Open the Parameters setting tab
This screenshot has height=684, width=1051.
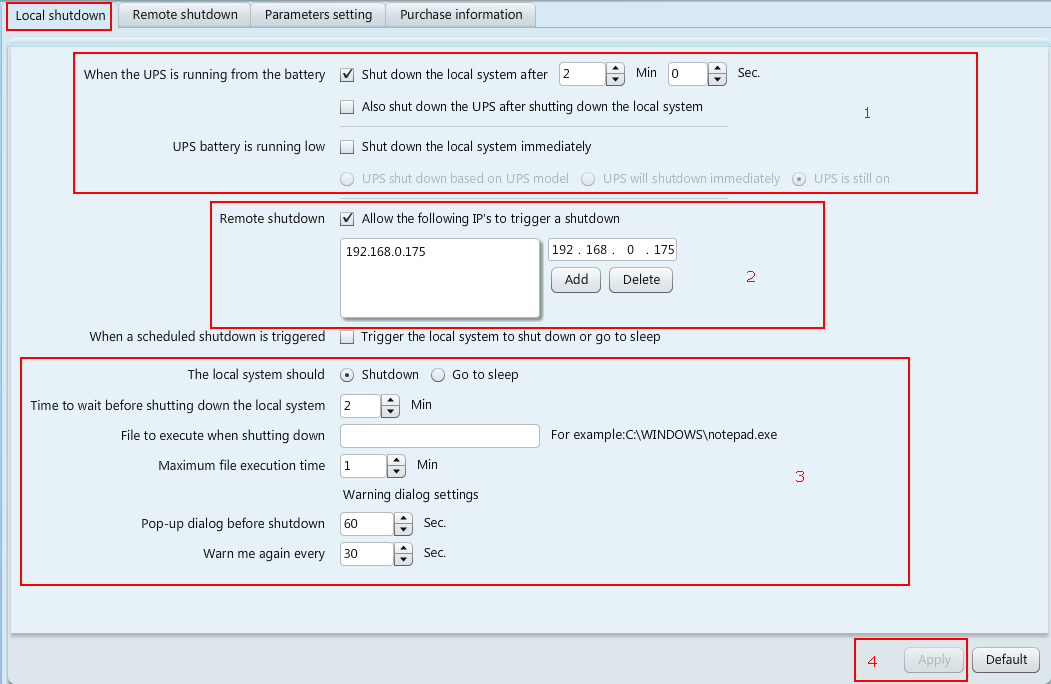click(318, 15)
